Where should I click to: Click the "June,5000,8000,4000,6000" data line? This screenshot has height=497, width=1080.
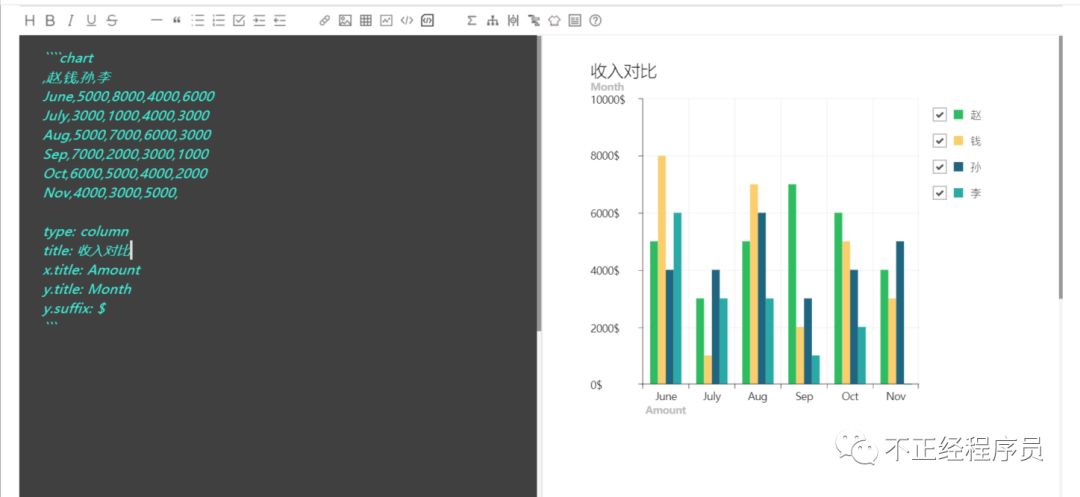(x=129, y=96)
